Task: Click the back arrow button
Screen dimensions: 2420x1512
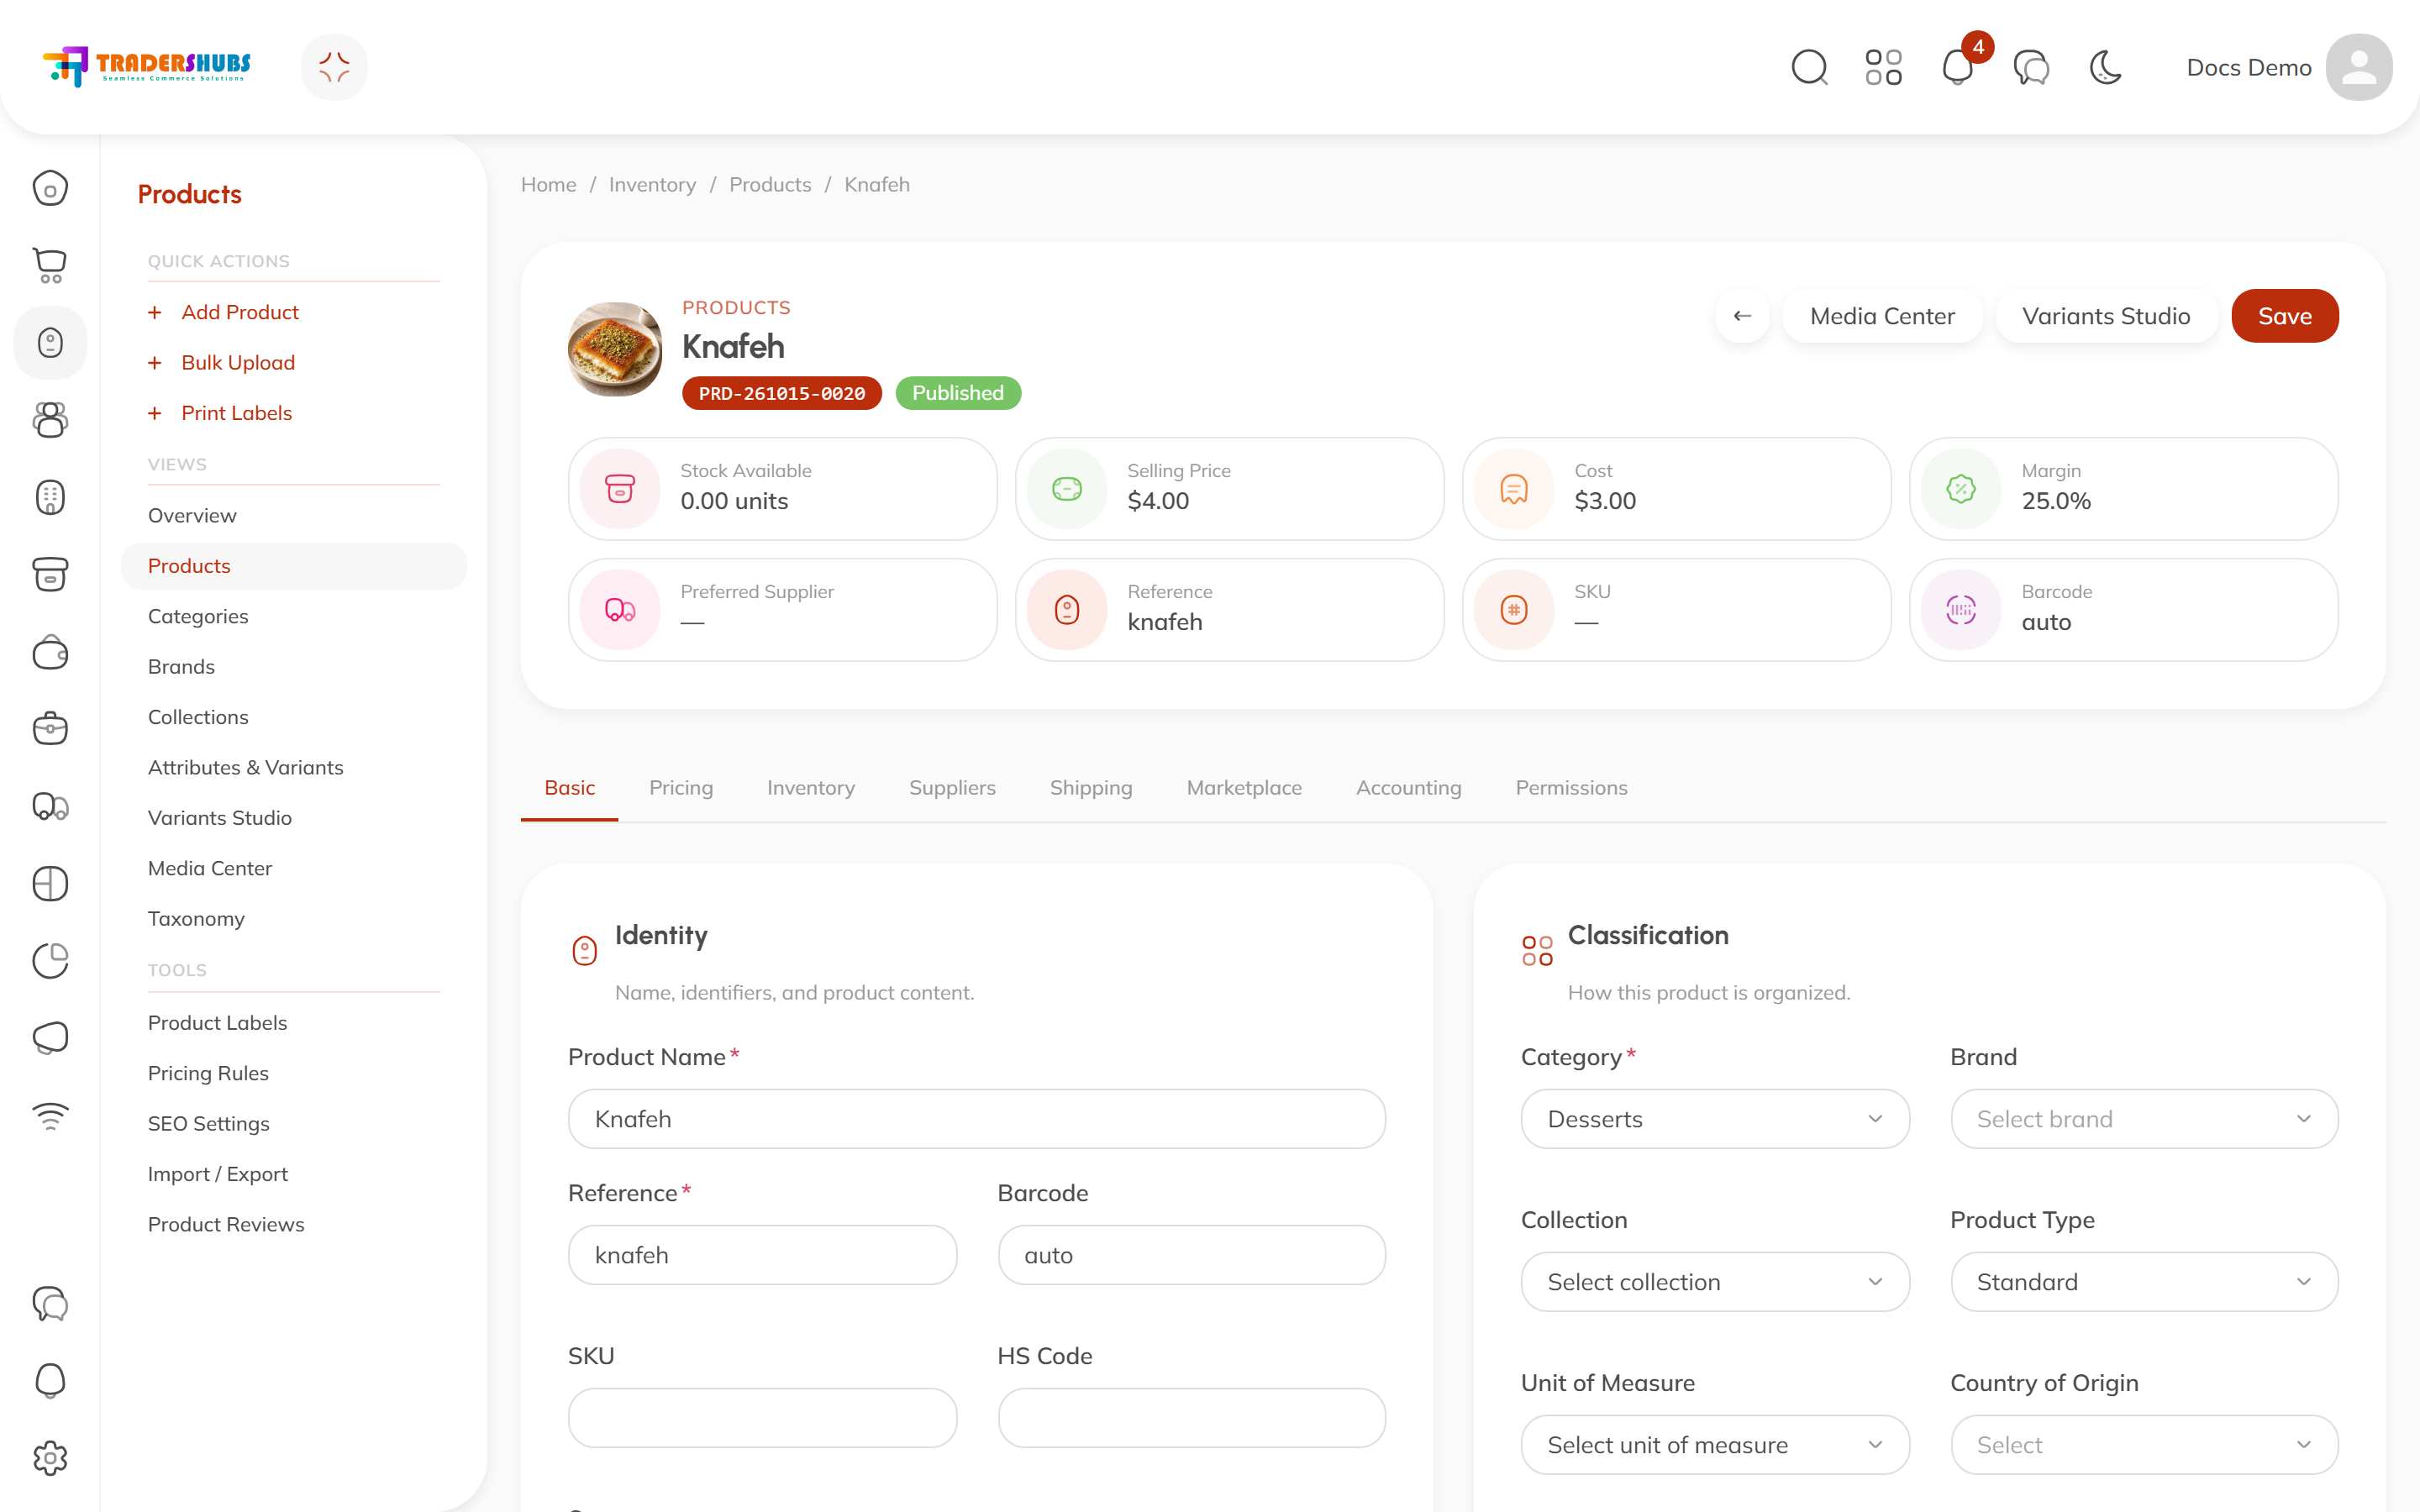Action: coord(1742,316)
